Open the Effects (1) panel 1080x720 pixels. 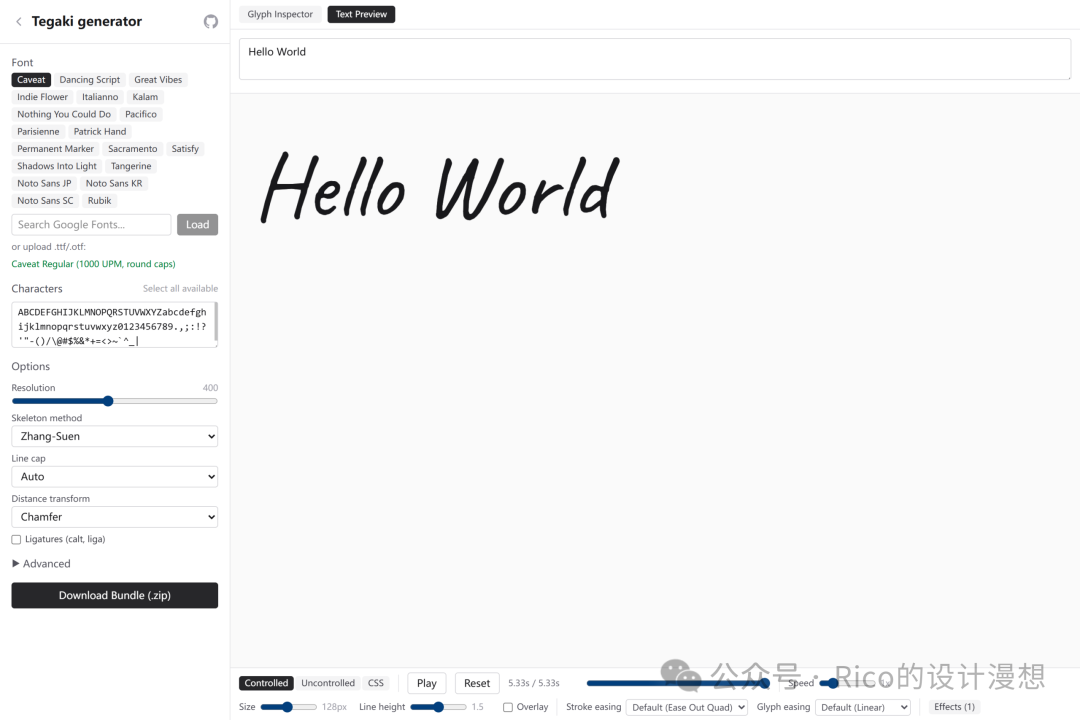(954, 707)
